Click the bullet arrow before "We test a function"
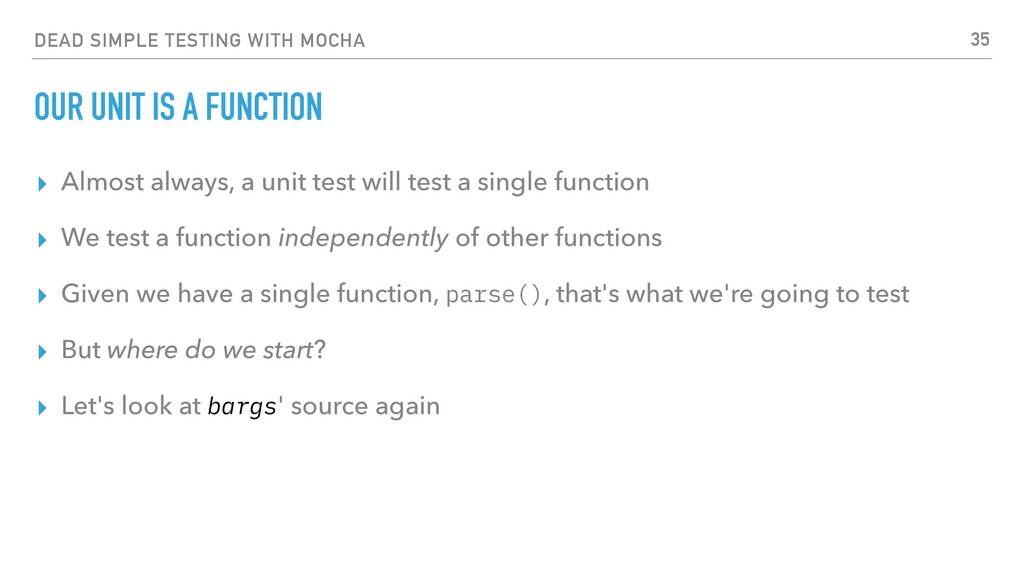Image resolution: width=1024 pixels, height=576 pixels. (42, 240)
